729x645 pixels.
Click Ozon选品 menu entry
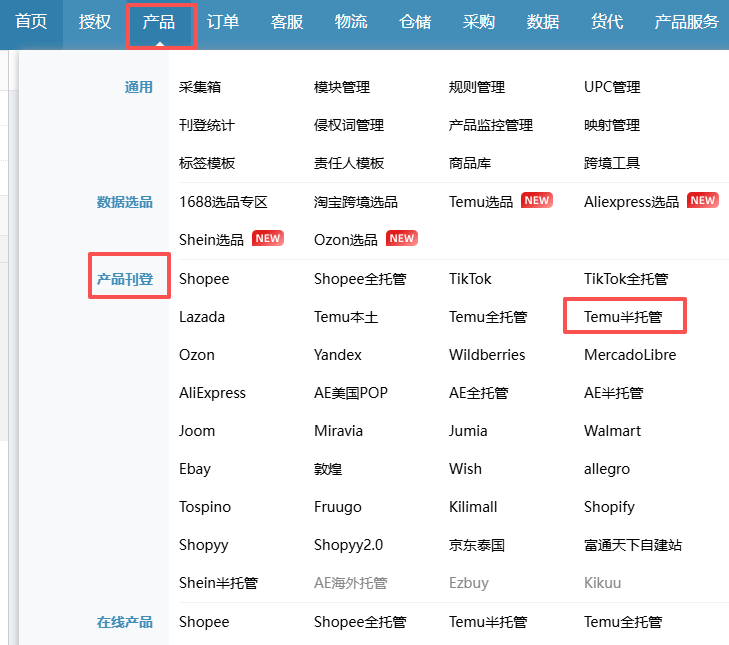(x=345, y=239)
